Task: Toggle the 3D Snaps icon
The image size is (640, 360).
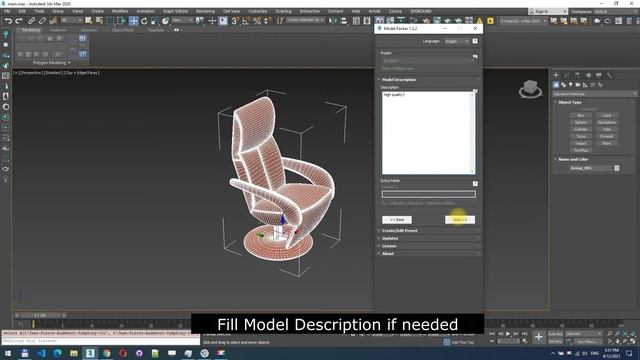Action: pyautogui.click(x=235, y=21)
